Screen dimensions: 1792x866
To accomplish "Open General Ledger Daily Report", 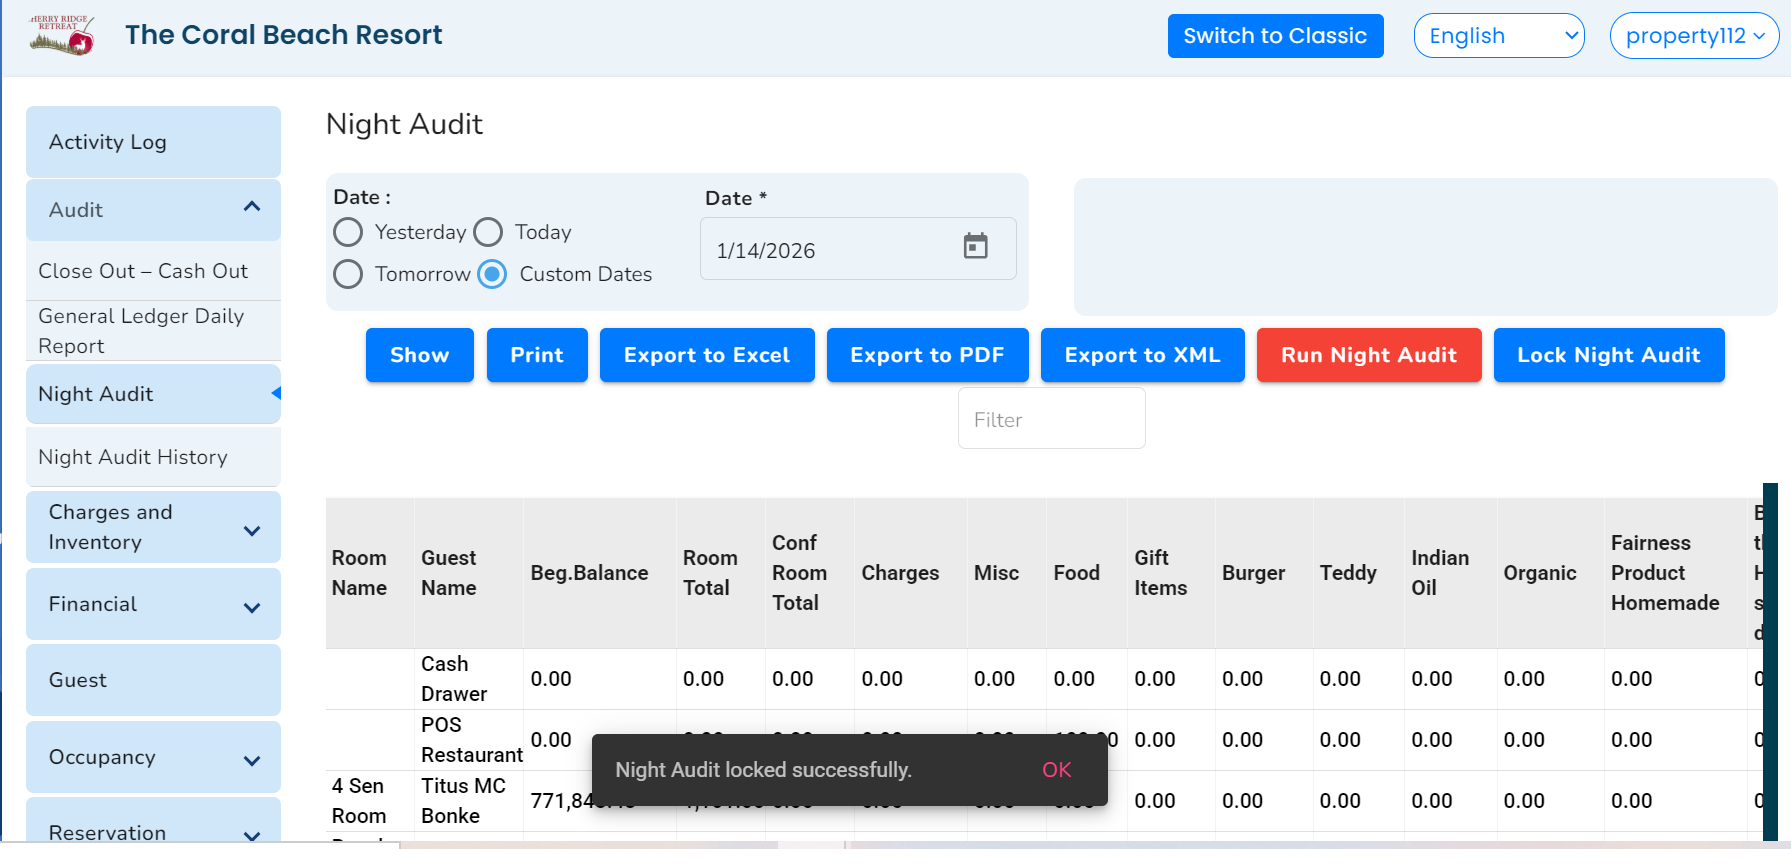I will pyautogui.click(x=141, y=330).
